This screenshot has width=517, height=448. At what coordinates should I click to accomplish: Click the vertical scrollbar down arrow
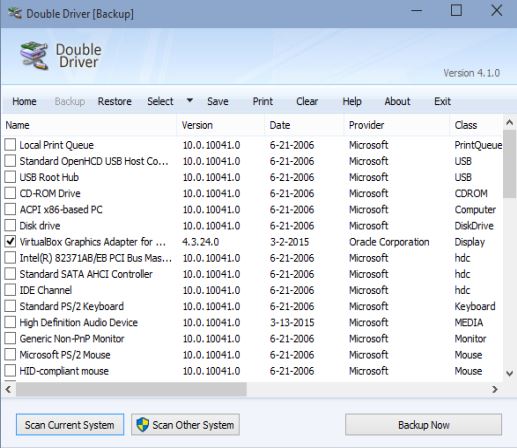510,373
